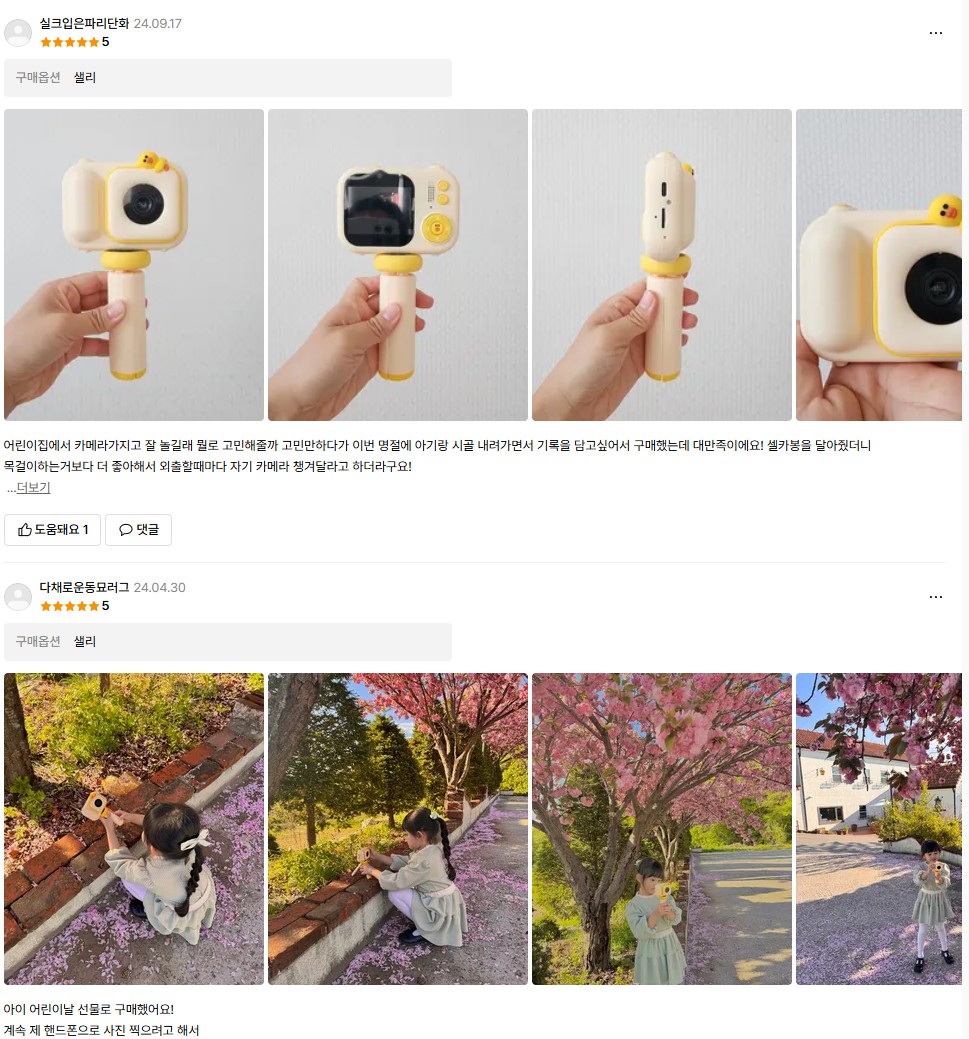Image resolution: width=969 pixels, height=1039 pixels.
Task: Expand review text with 더보기 link
Action: click(33, 488)
